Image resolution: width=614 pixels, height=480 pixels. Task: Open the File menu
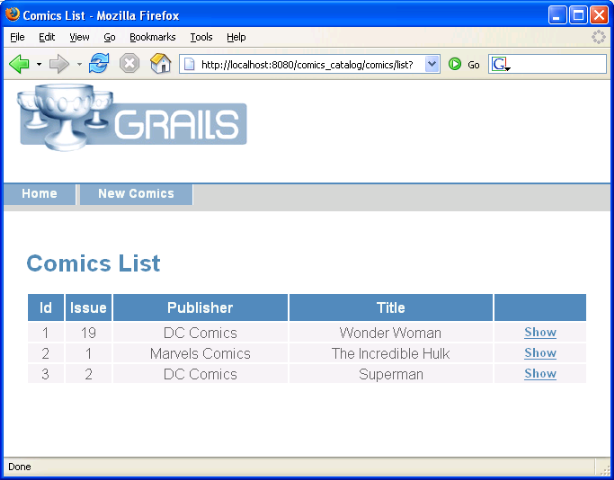pyautogui.click(x=17, y=37)
